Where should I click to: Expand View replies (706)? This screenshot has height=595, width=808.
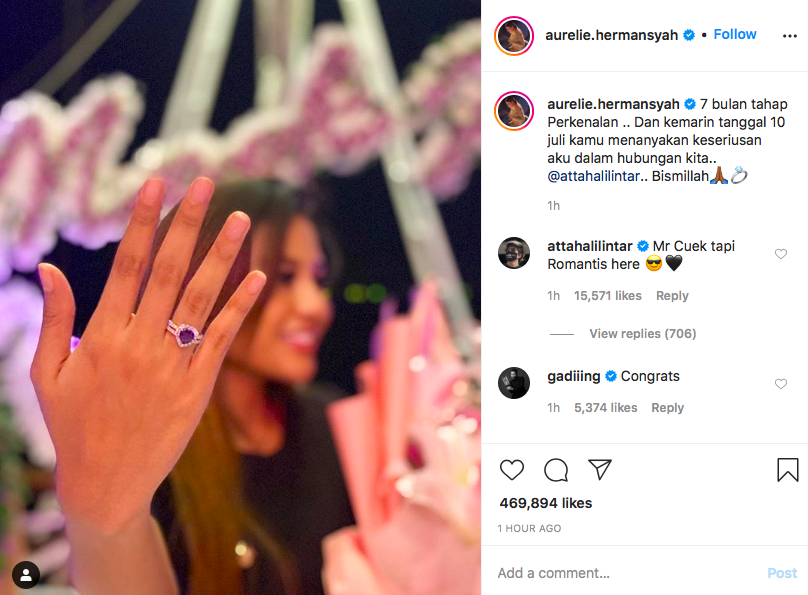click(643, 334)
